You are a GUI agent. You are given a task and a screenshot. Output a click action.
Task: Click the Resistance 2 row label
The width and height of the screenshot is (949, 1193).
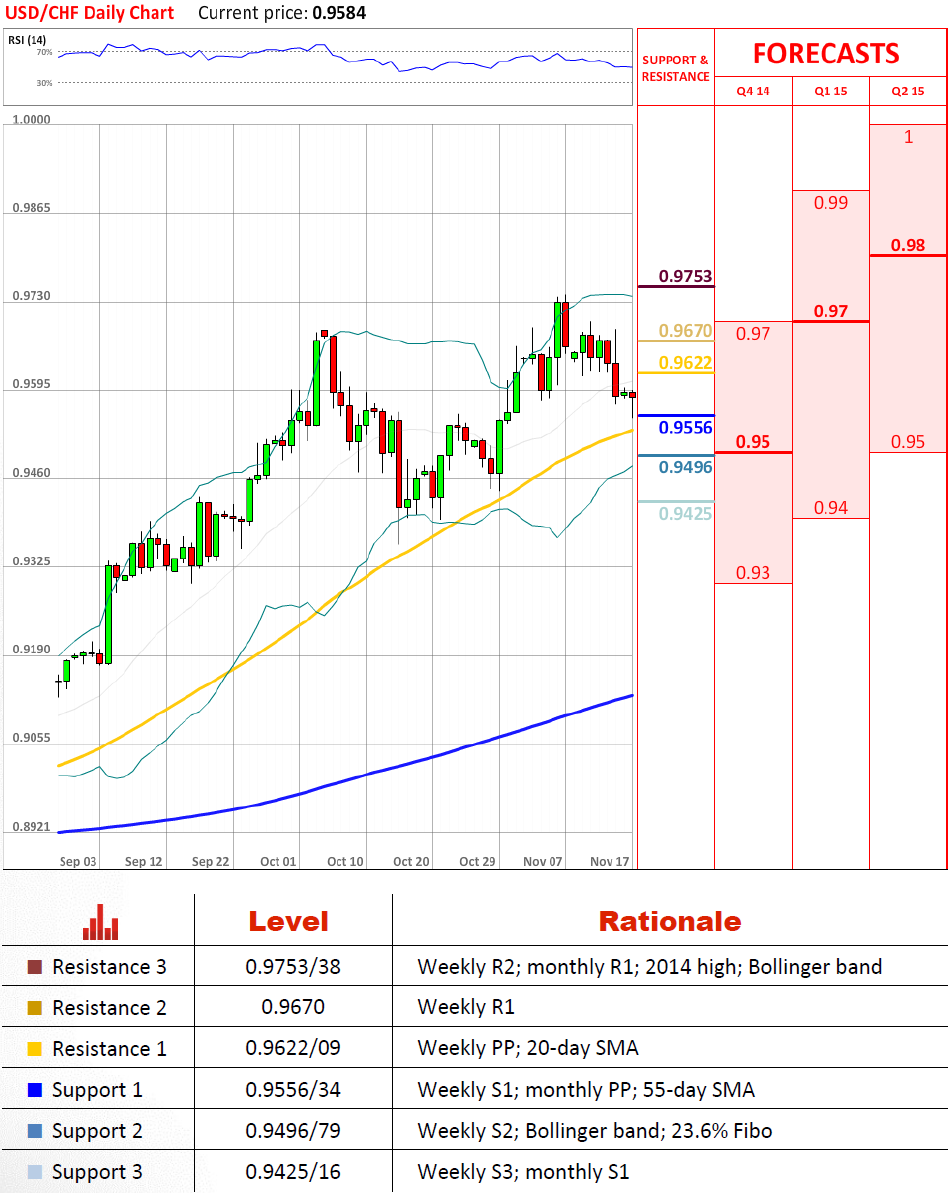point(109,1007)
